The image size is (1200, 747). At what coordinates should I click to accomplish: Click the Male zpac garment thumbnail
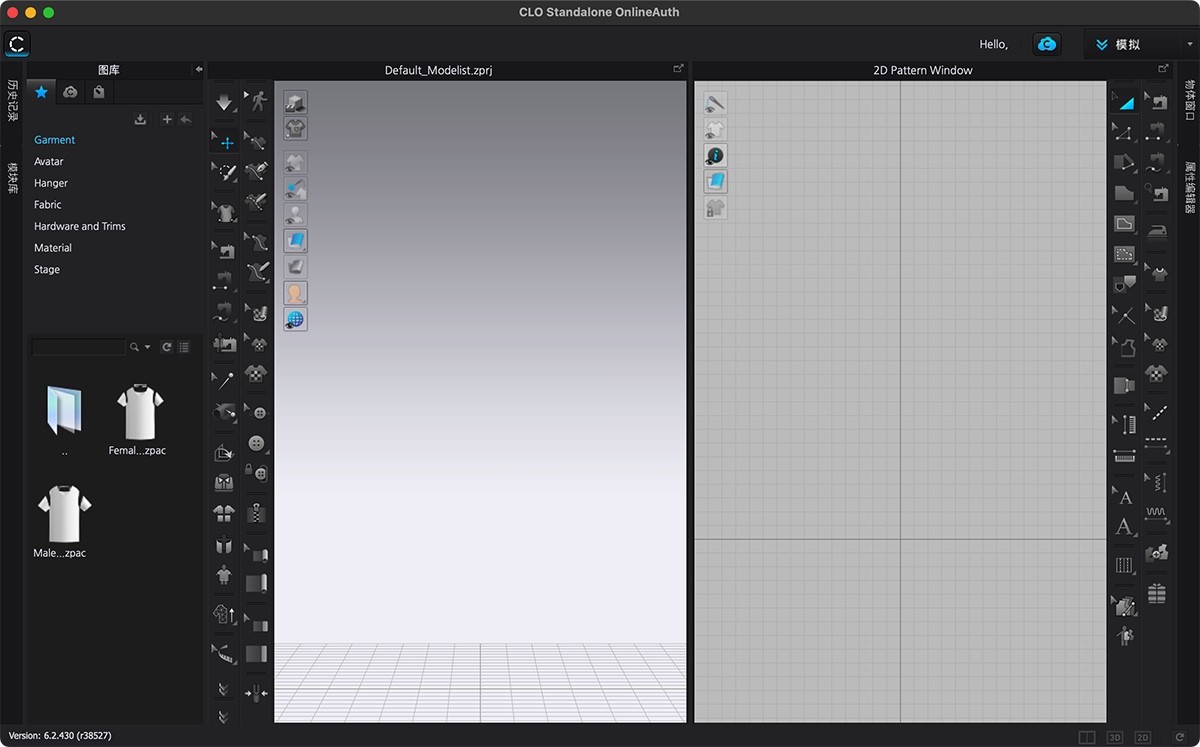[x=64, y=515]
